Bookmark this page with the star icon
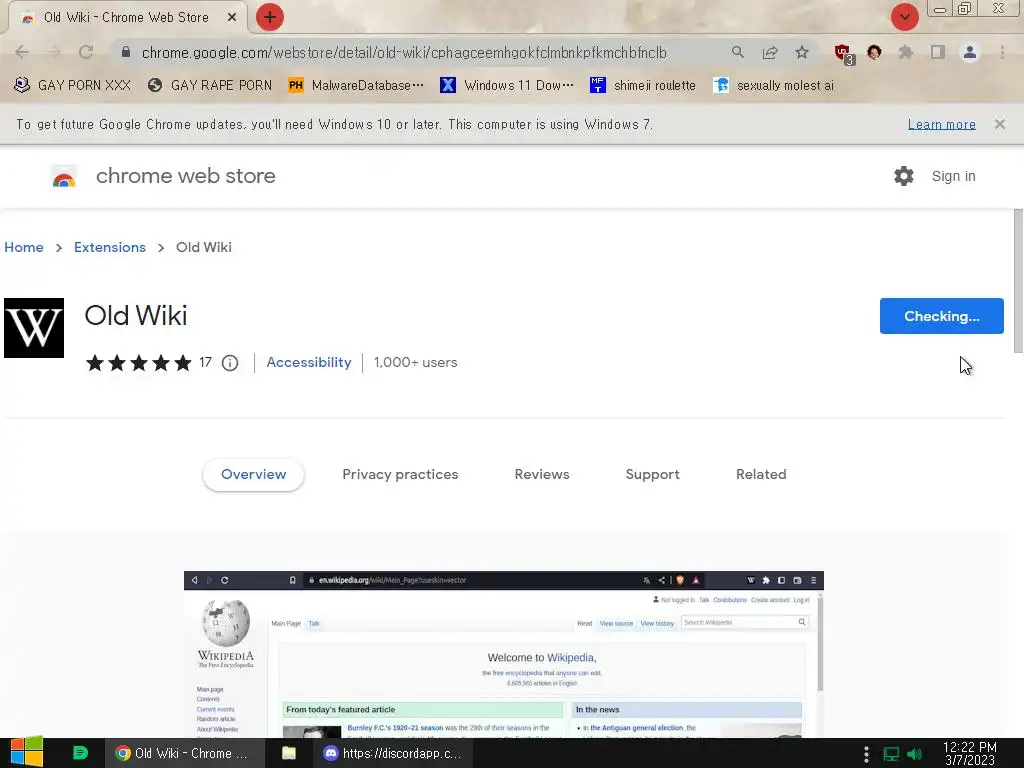1024x768 pixels. pos(802,52)
